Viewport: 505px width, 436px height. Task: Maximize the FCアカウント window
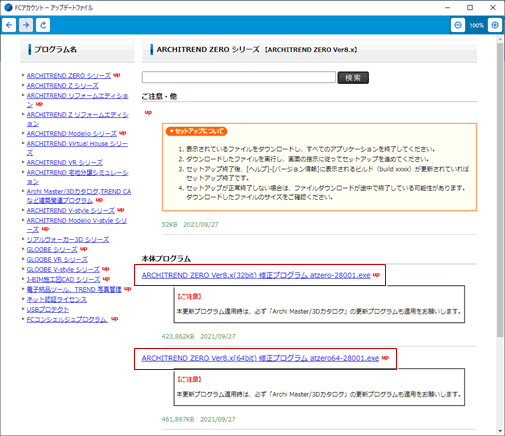tap(470, 7)
